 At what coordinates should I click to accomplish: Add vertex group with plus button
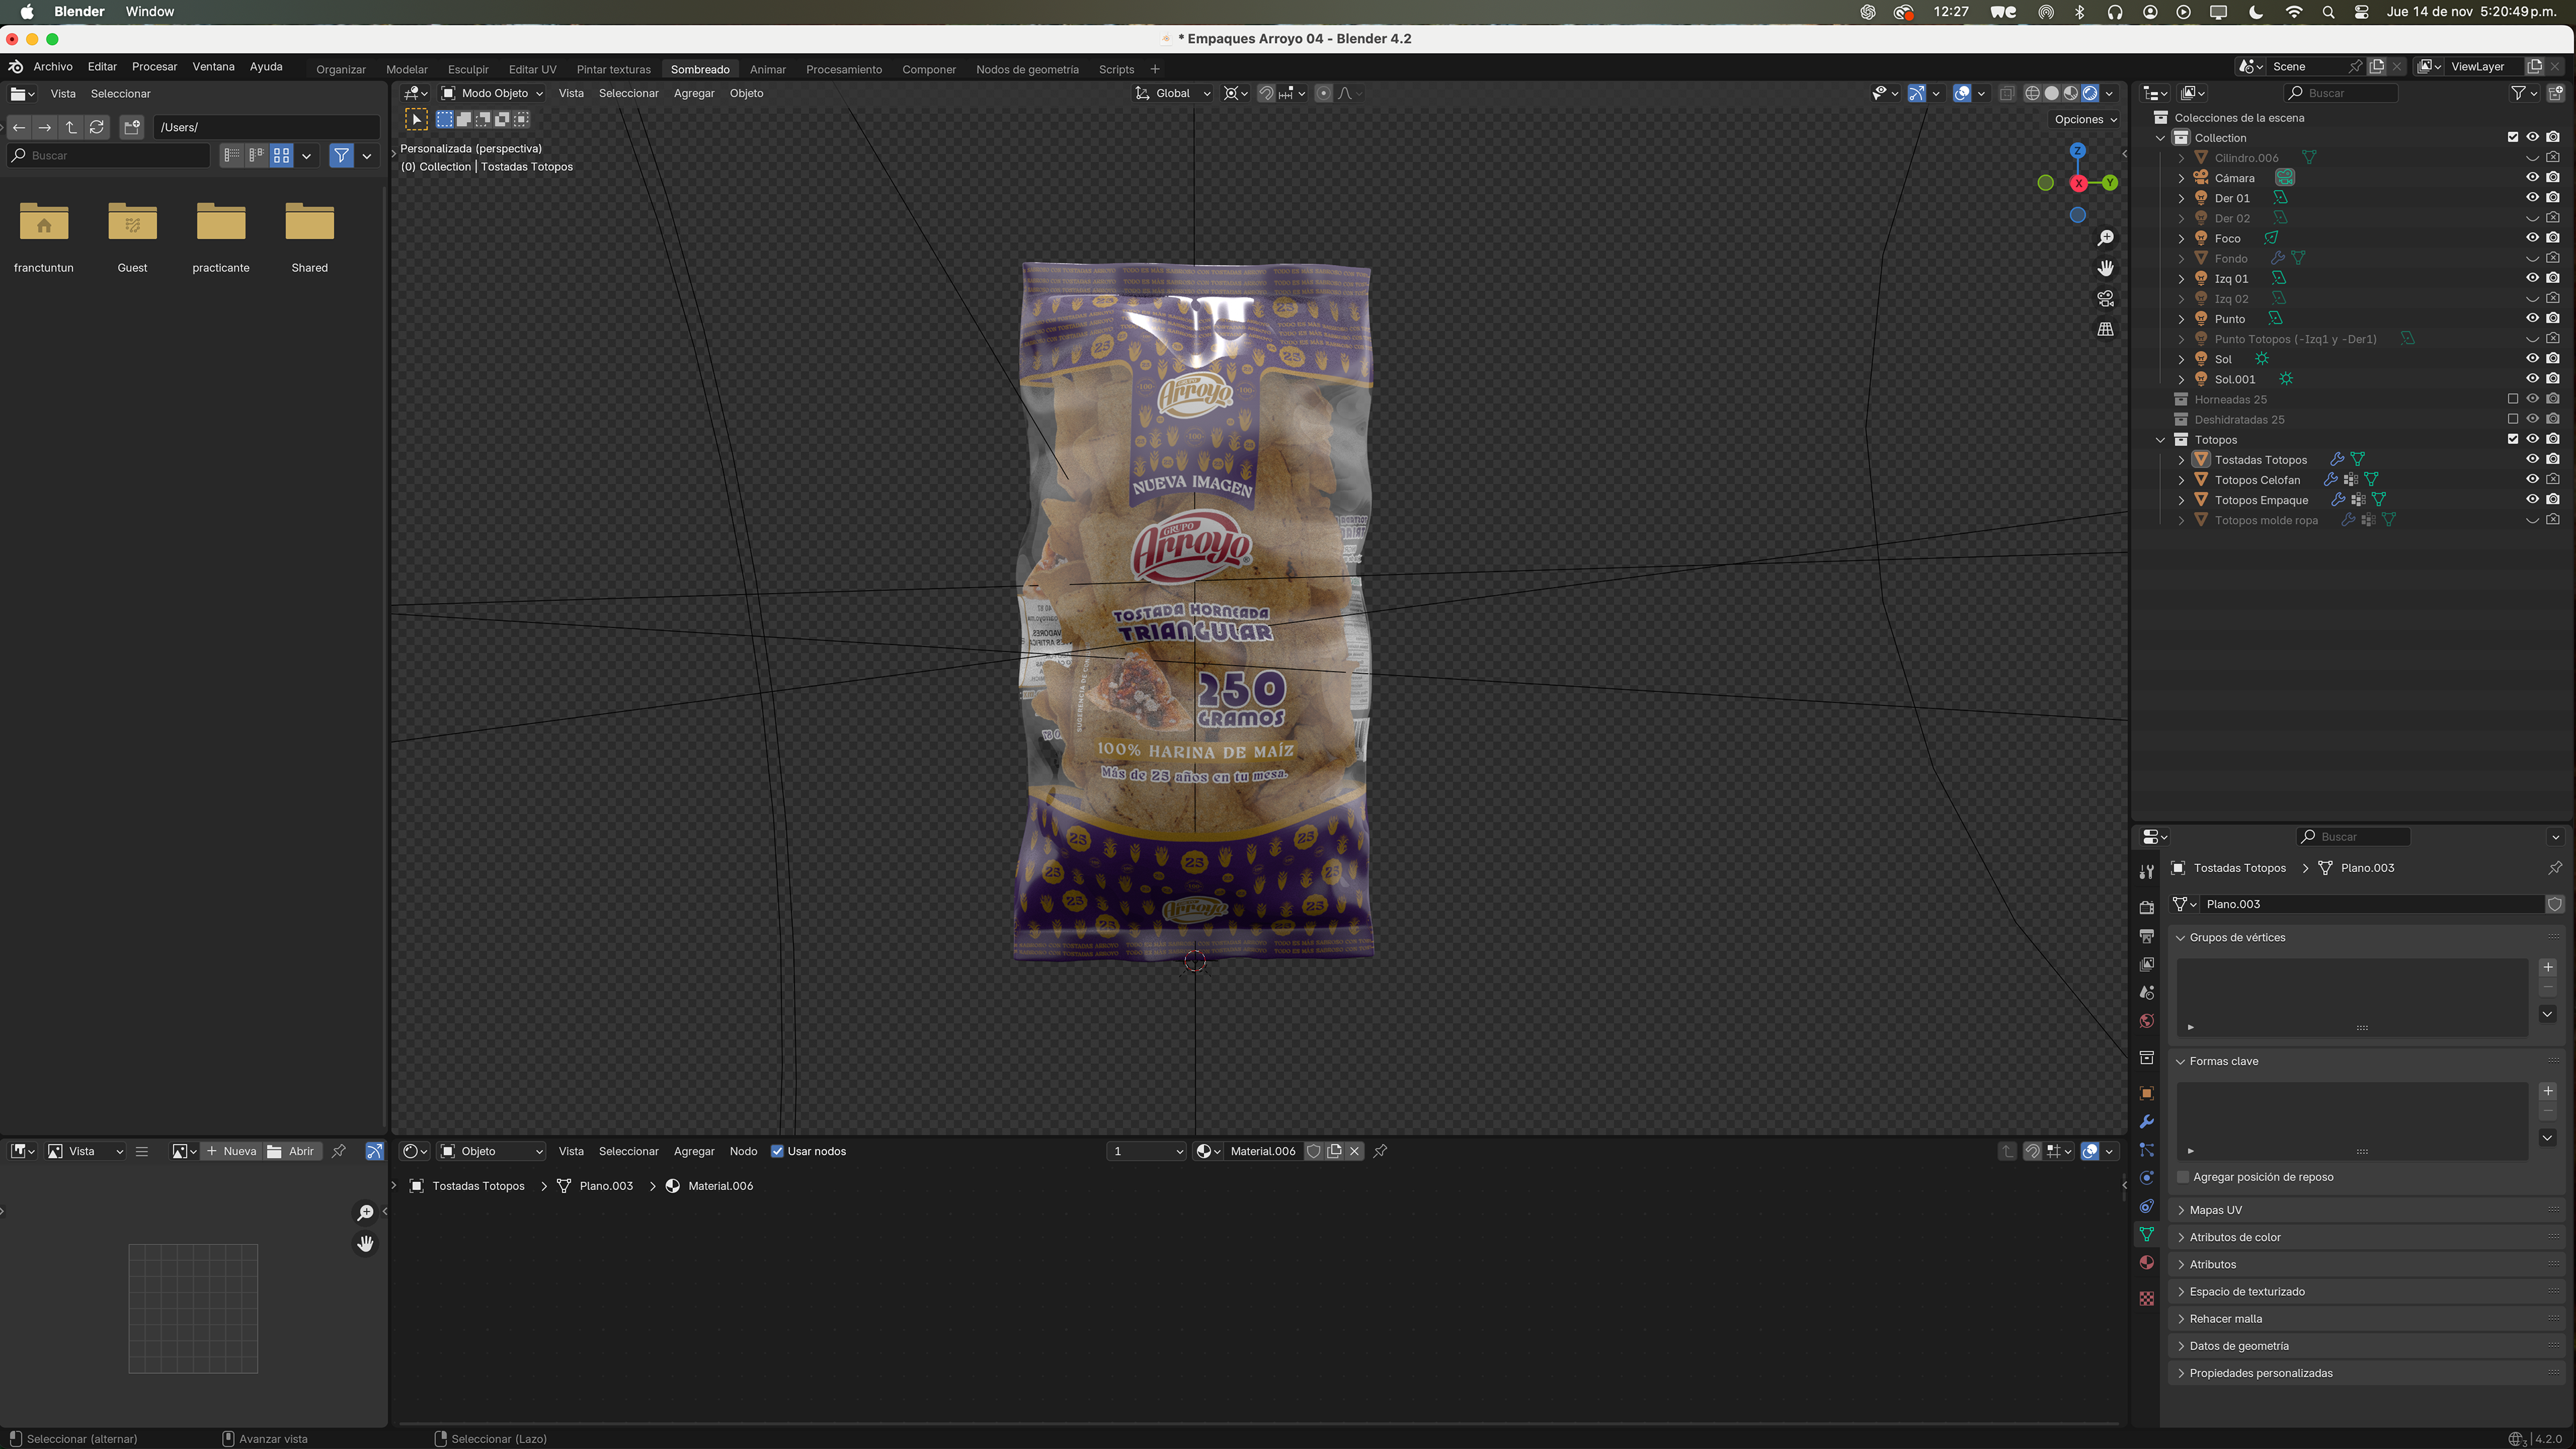(2548, 967)
